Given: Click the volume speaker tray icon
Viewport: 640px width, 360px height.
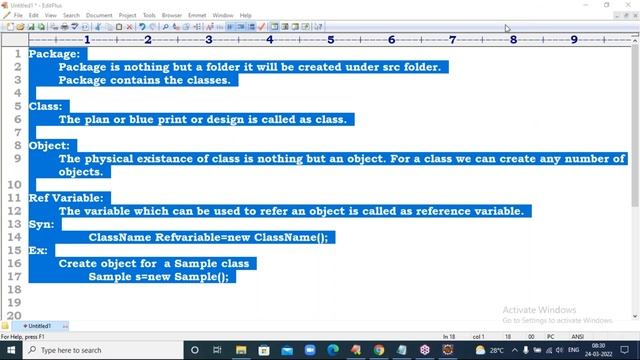Looking at the screenshot, I should [559, 350].
